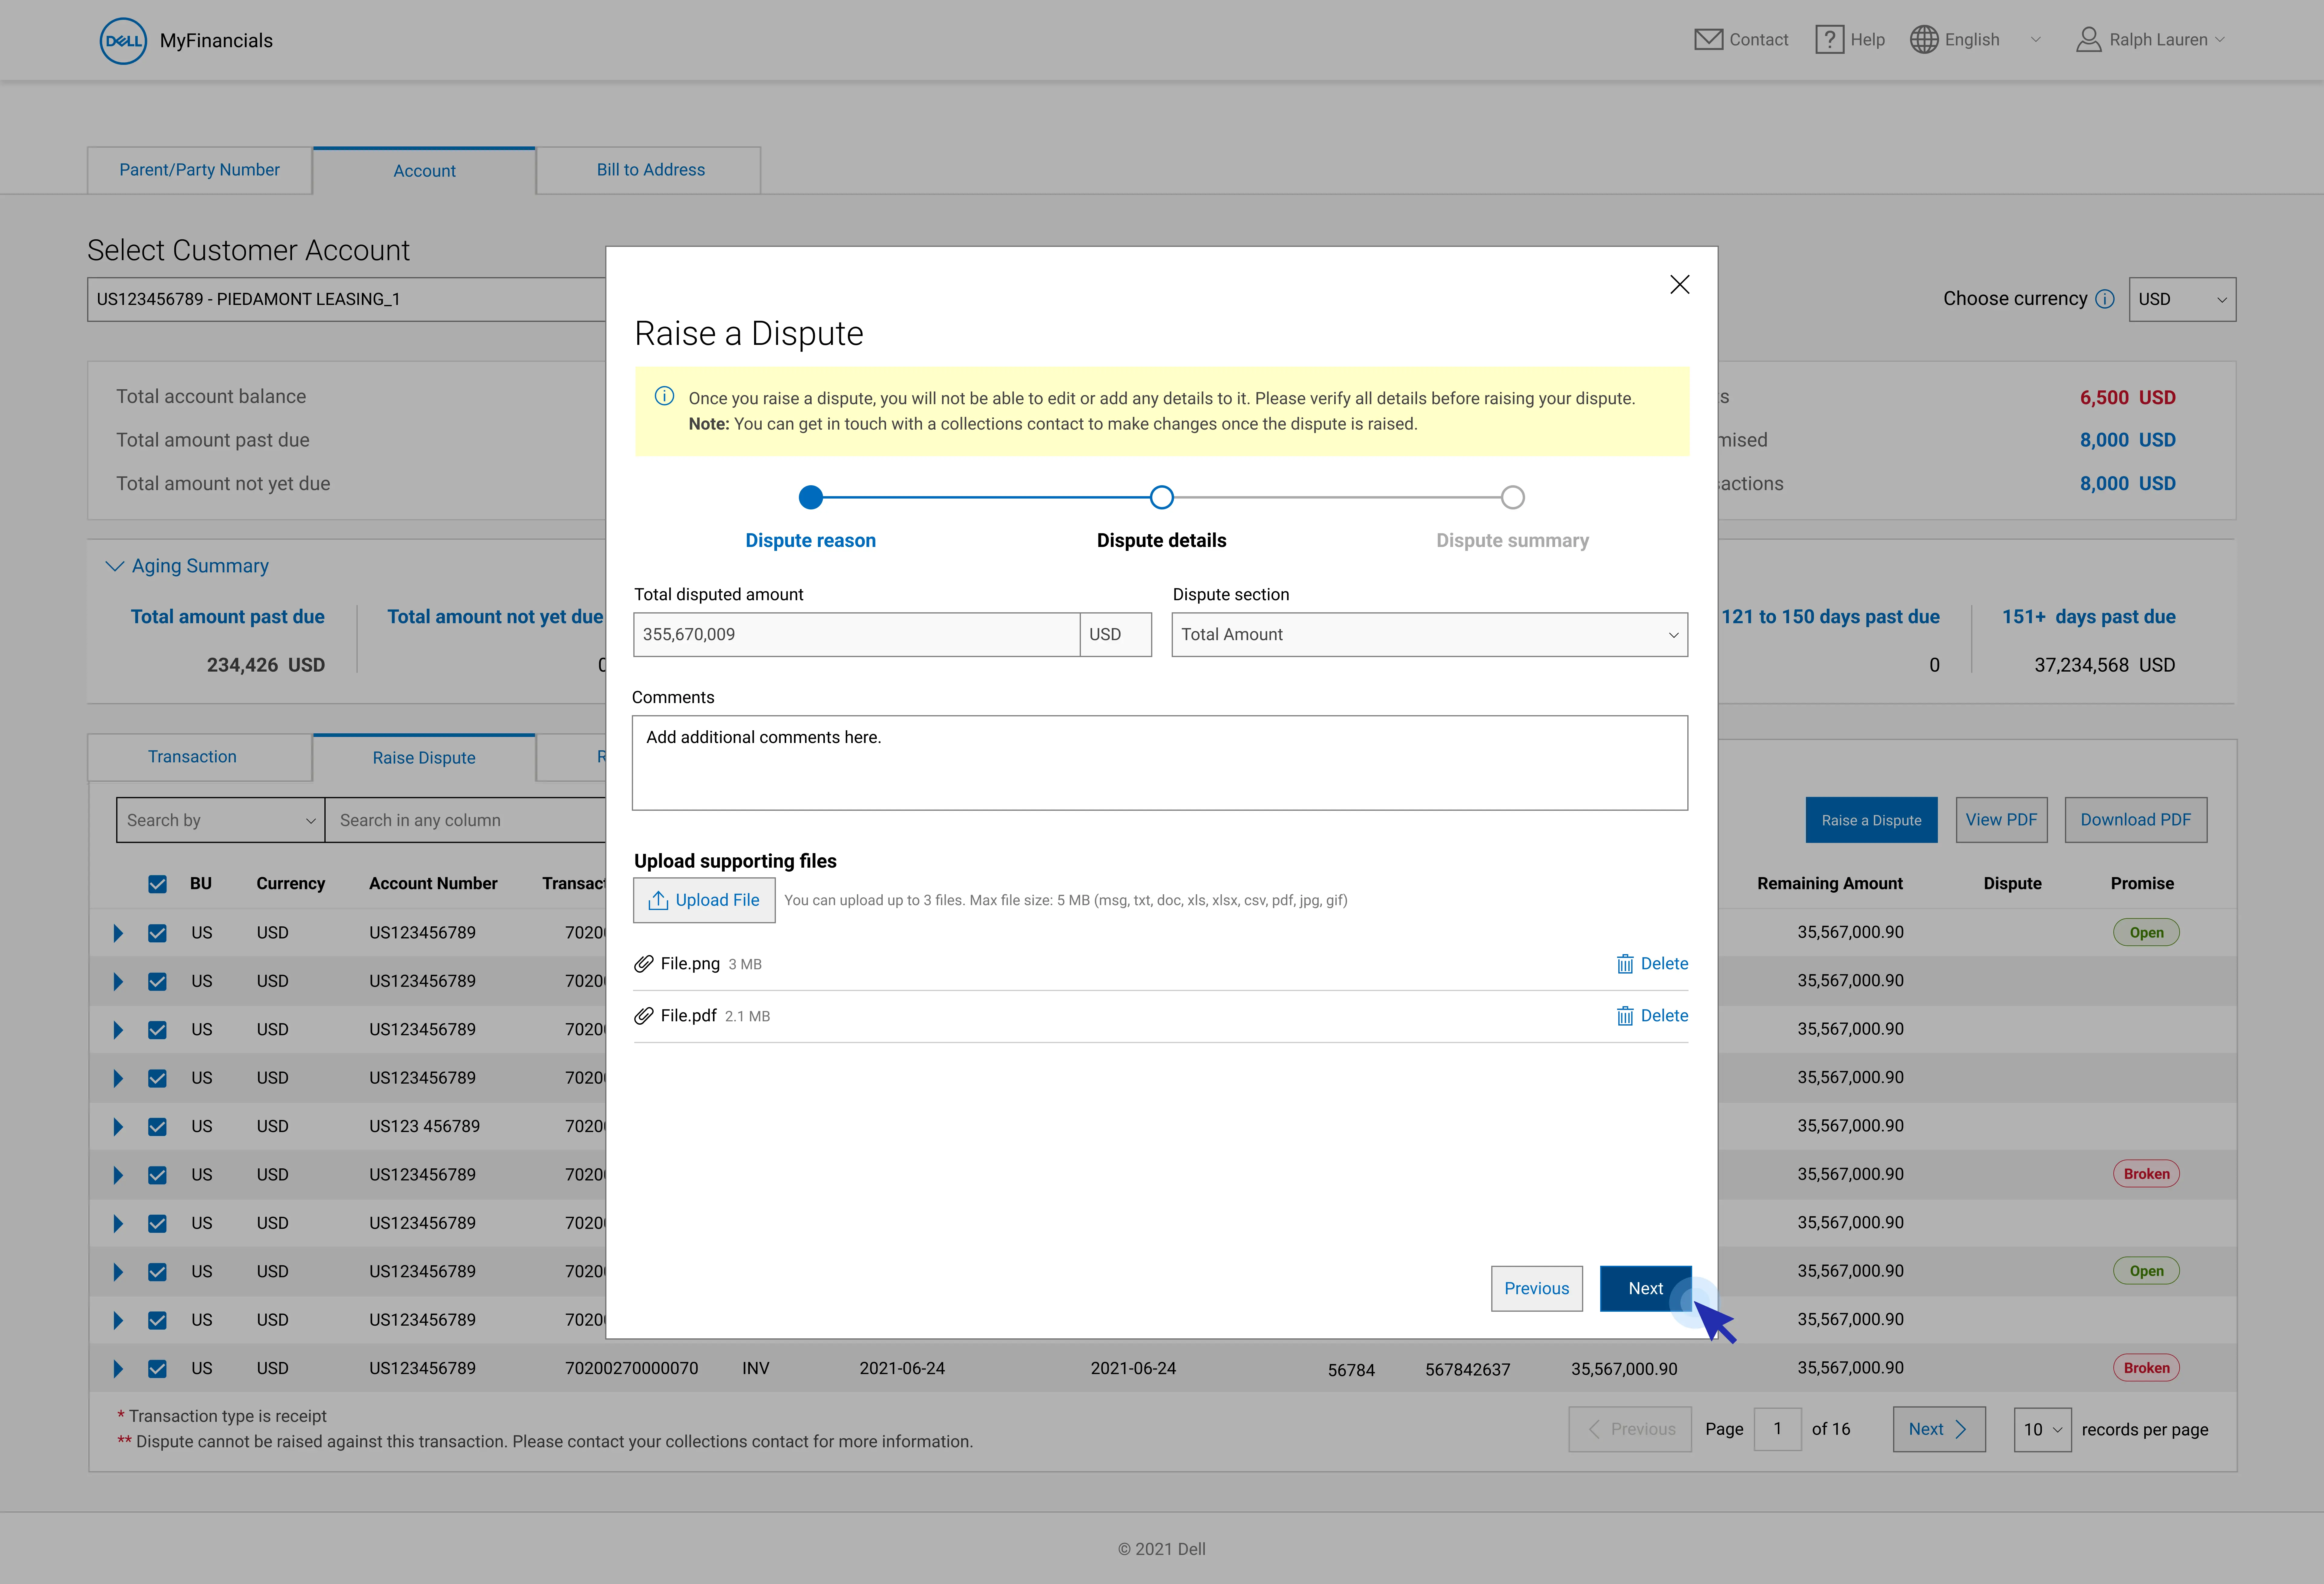This screenshot has height=1584, width=2324.
Task: Click the Comments text area
Action: pos(1160,763)
